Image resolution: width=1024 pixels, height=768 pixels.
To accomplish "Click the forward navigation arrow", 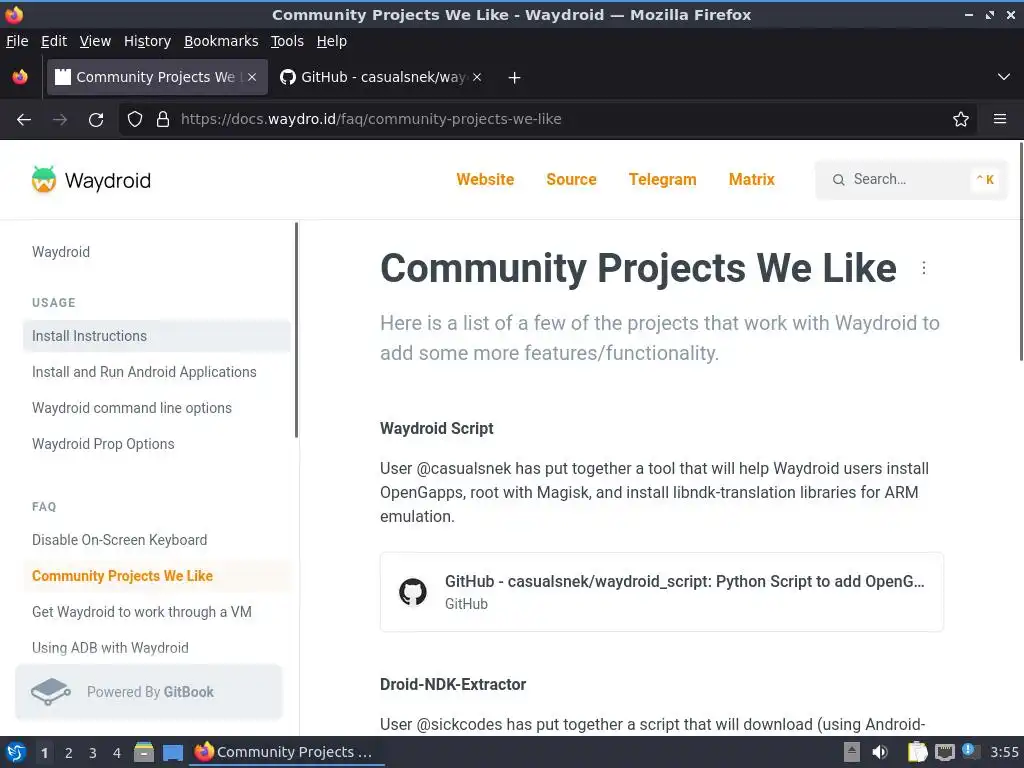I will pyautogui.click(x=59, y=120).
